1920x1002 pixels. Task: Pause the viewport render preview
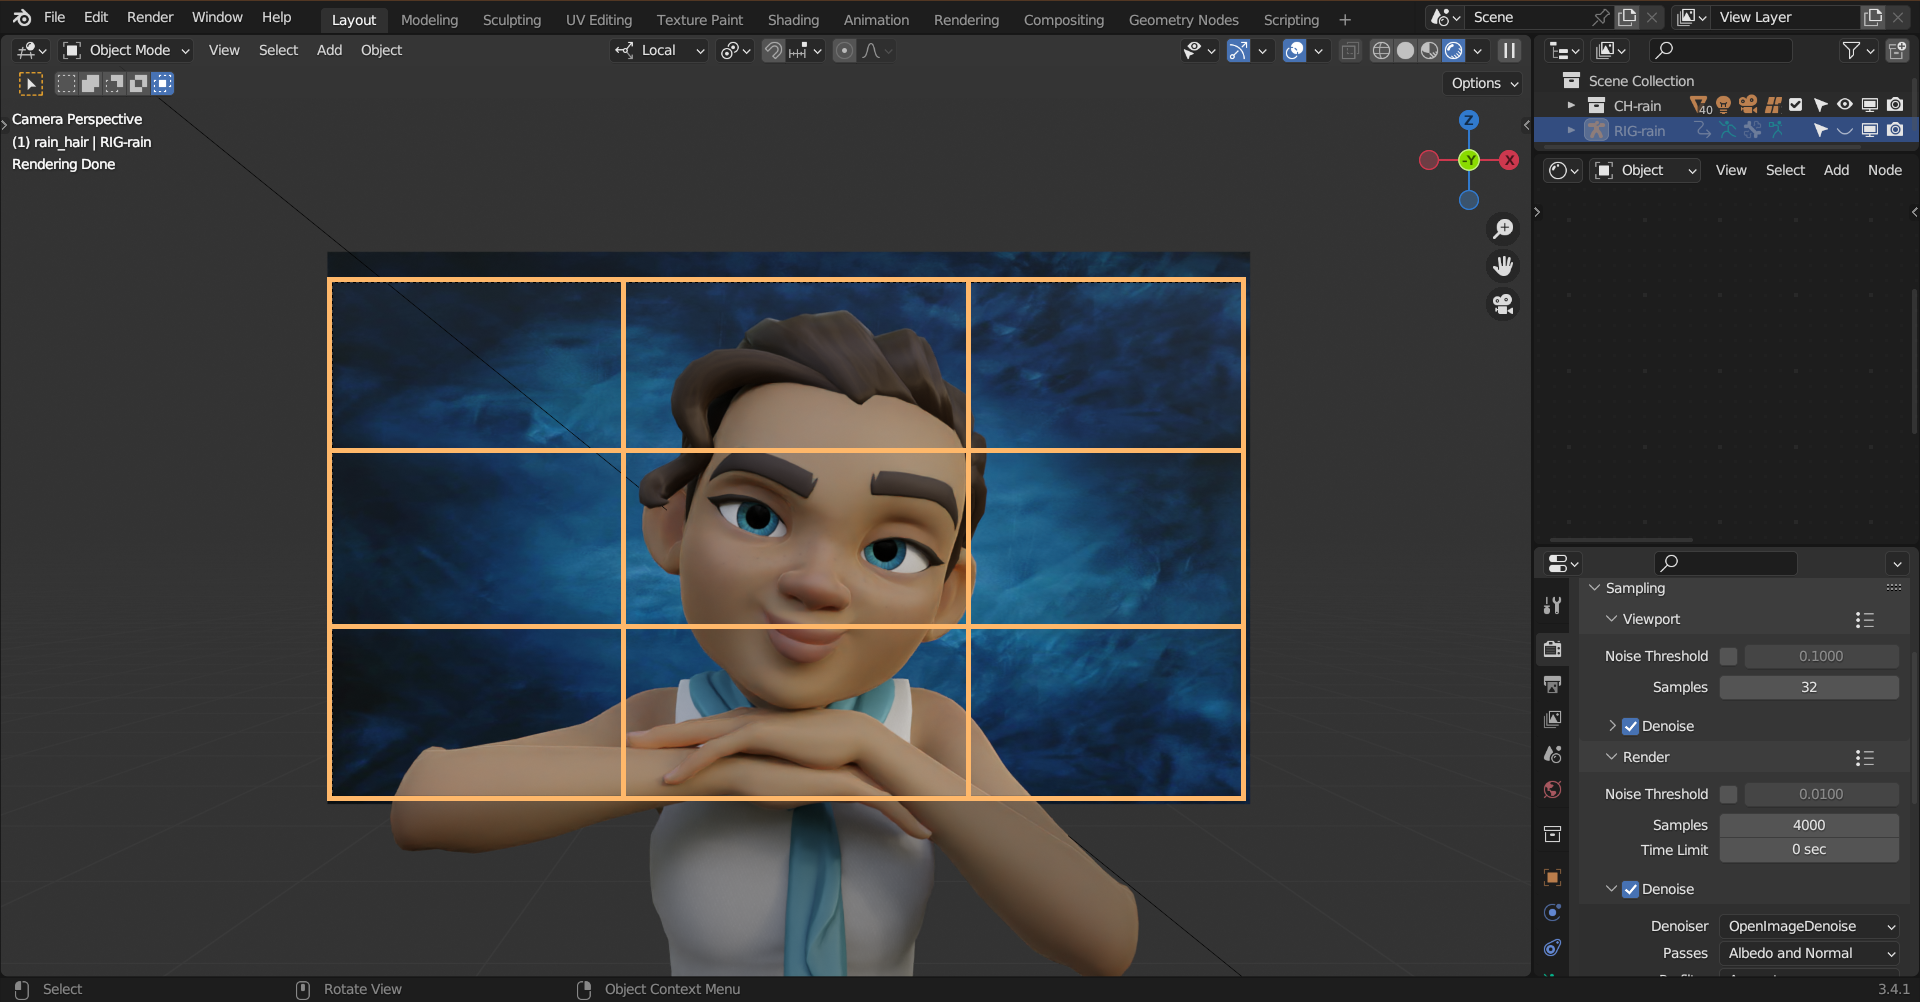point(1509,50)
